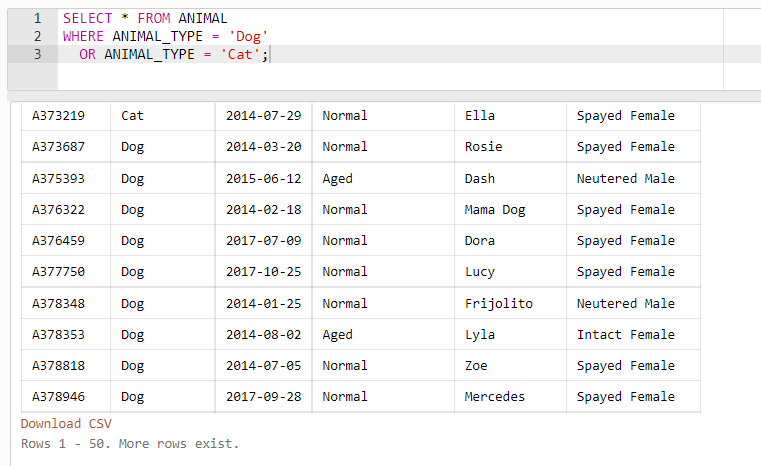Select cell A378946 in the results
The image size is (761, 466).
click(x=58, y=397)
